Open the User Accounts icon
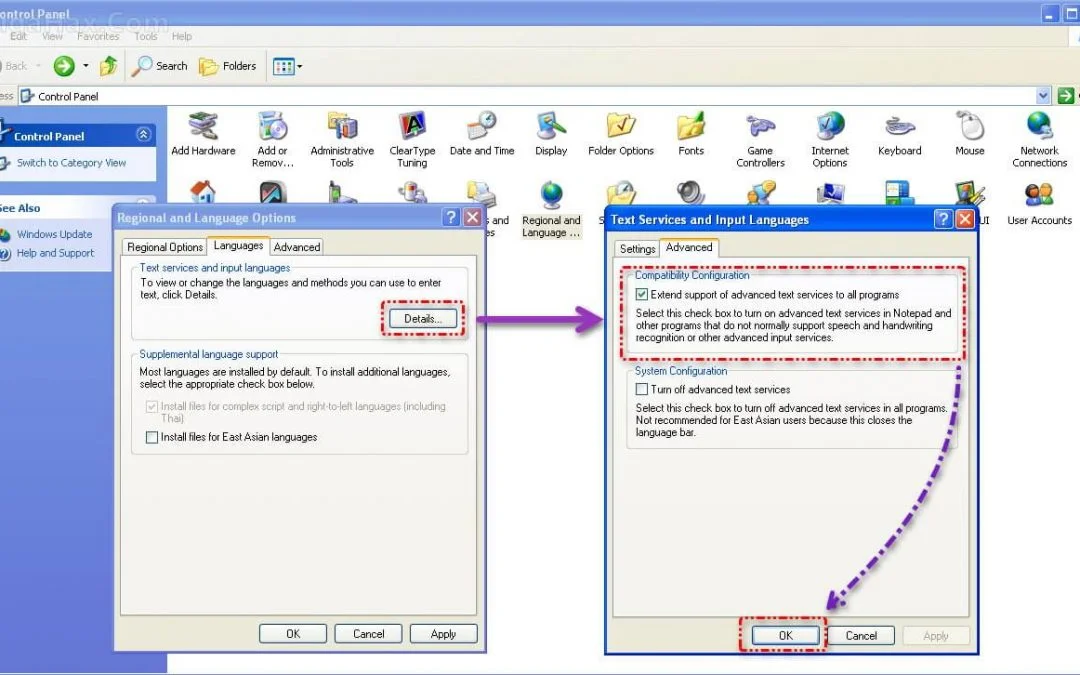 [1039, 196]
